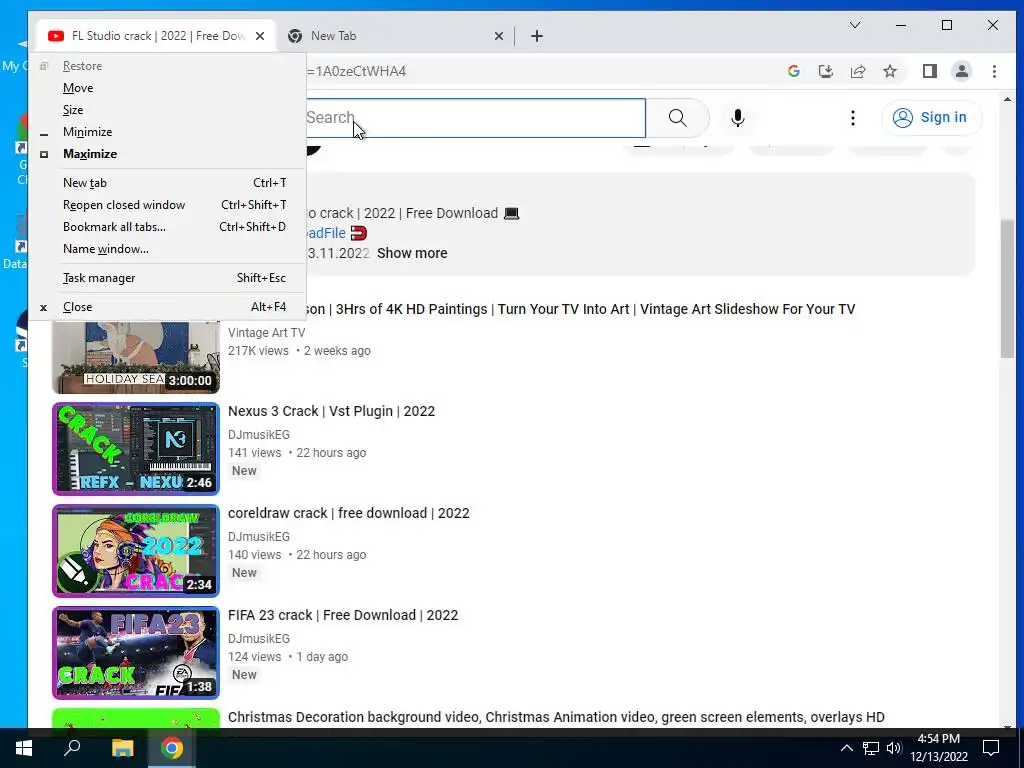
Task: Close the FL Studio crack tab
Action: (260, 36)
